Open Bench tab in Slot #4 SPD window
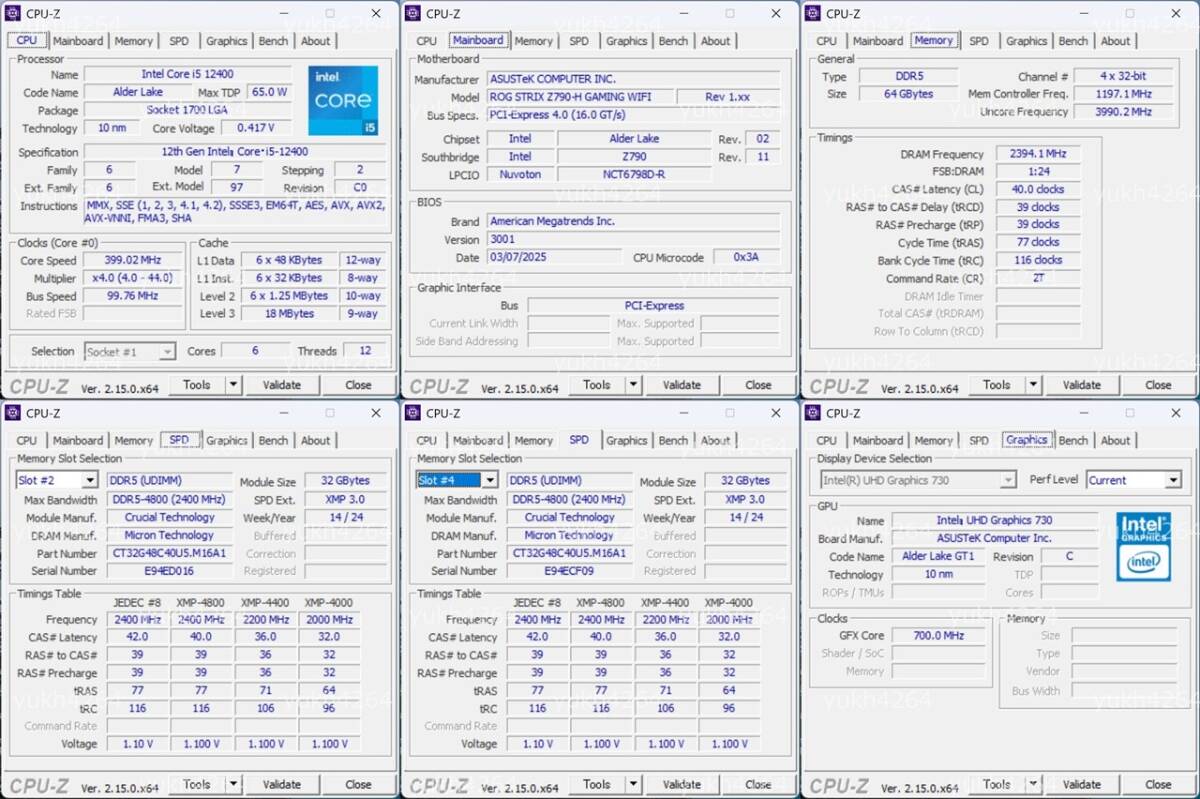The image size is (1200, 799). click(673, 441)
